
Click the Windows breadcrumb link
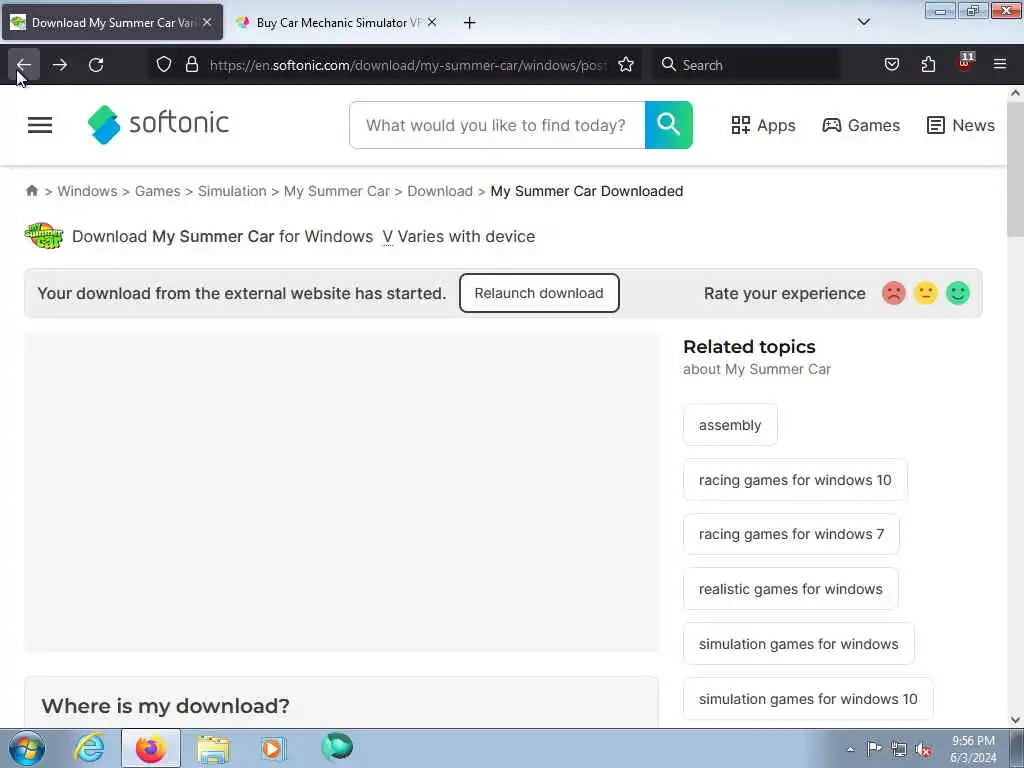pos(87,191)
